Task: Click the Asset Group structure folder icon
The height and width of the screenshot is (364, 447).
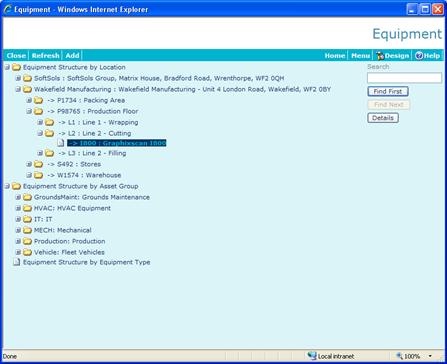Action: (x=16, y=186)
